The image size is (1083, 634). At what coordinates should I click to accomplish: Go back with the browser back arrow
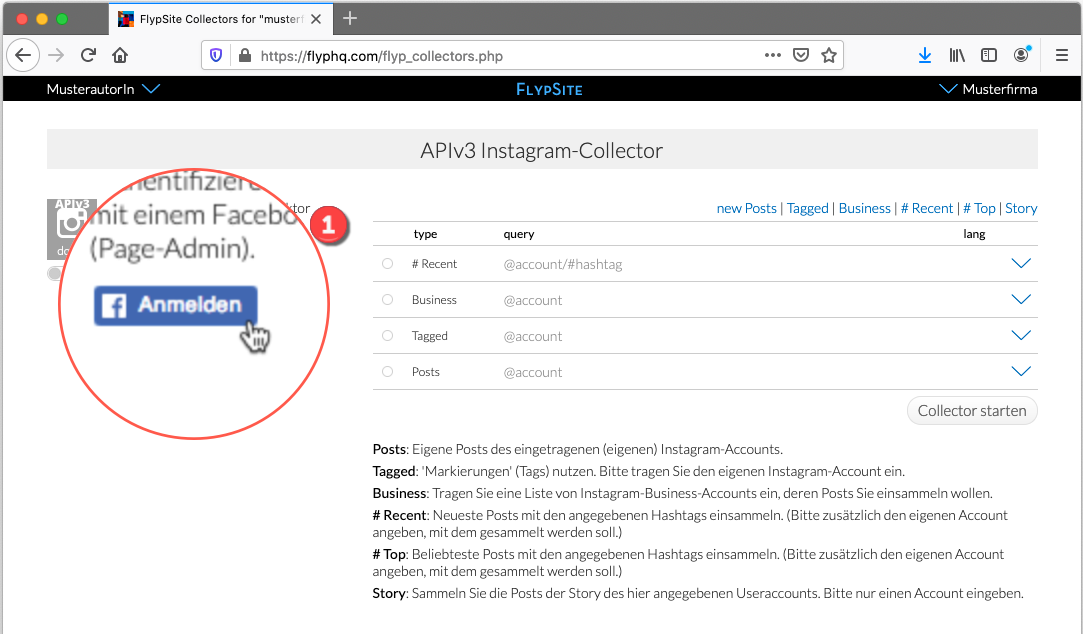23,55
